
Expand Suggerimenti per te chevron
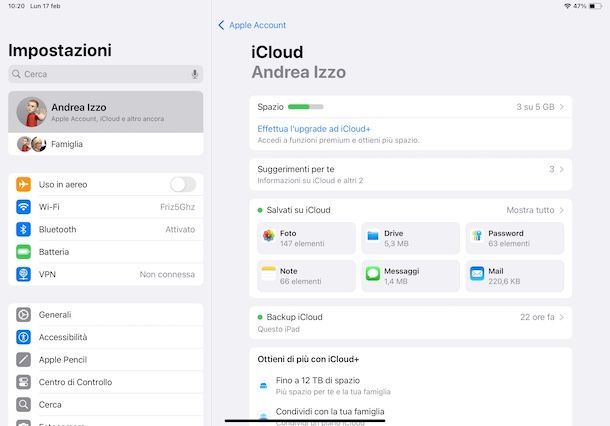coord(562,169)
